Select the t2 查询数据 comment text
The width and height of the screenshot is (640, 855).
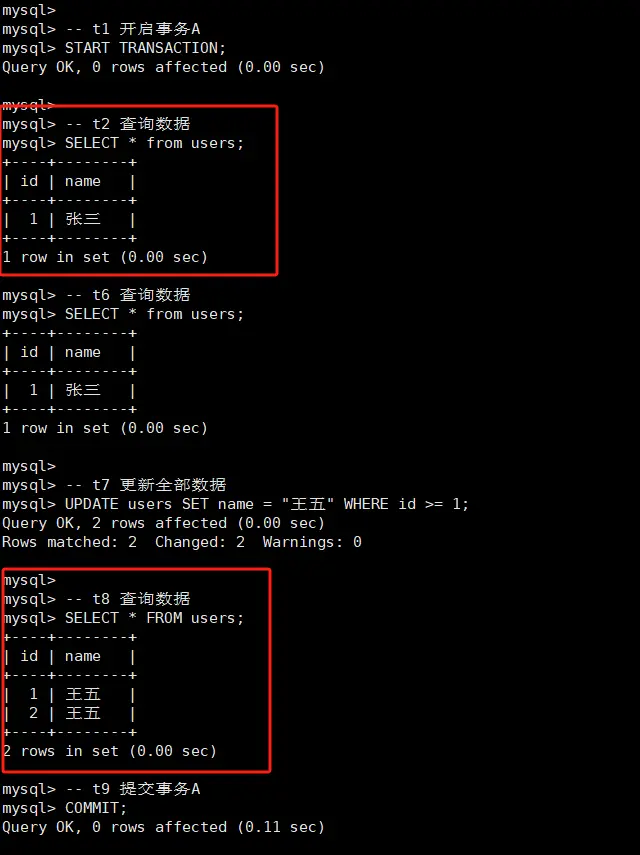tap(141, 124)
